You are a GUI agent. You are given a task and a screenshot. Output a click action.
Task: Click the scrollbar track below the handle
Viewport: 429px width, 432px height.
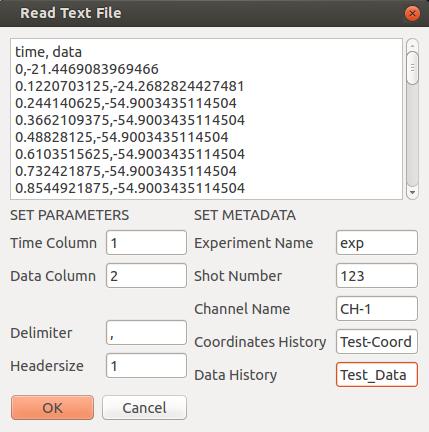tap(412, 136)
